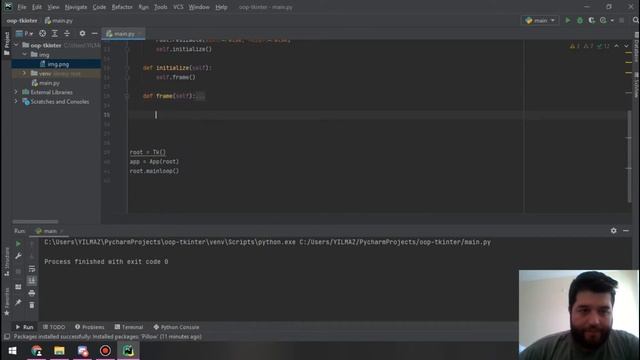
Task: Open the Problems tool window
Action: [90, 327]
